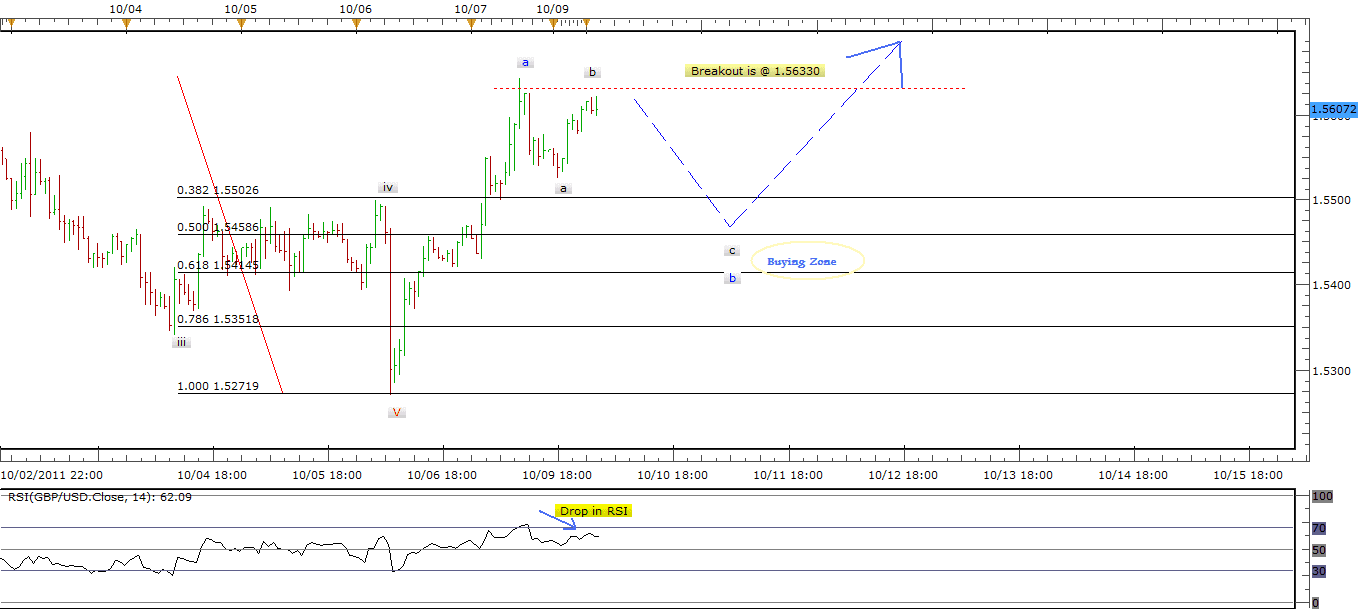This screenshot has height=609, width=1366.
Task: Click the 0.786 1.53518 Fibonacci level label
Action: (218, 319)
